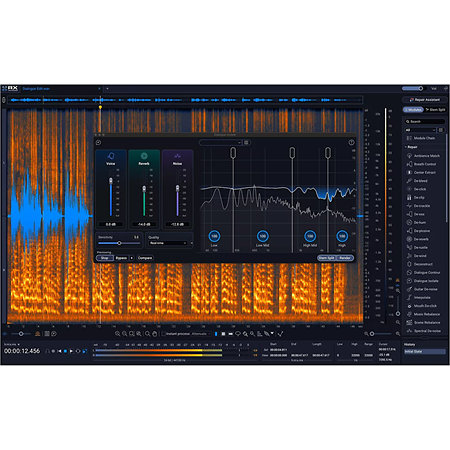Viewport: 450px width, 450px height.
Task: Toggle the Reverb component icon
Action: click(x=144, y=156)
